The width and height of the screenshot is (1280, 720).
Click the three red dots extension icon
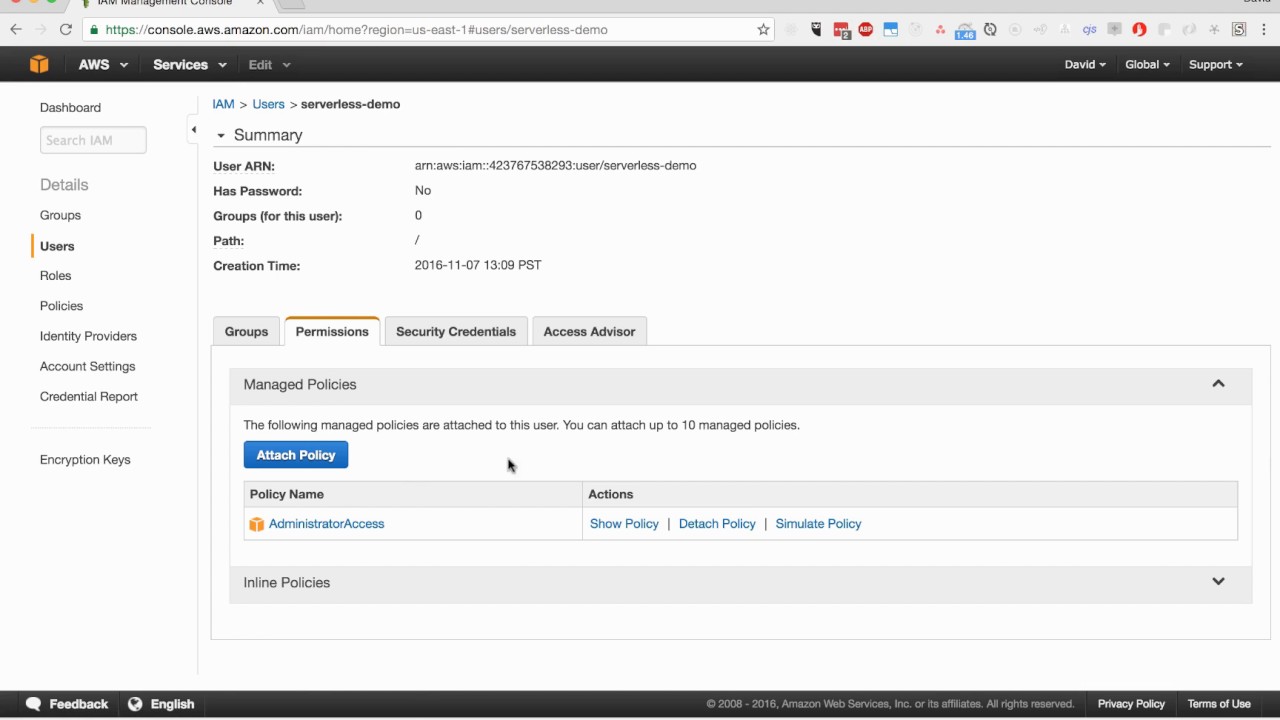[x=940, y=30]
